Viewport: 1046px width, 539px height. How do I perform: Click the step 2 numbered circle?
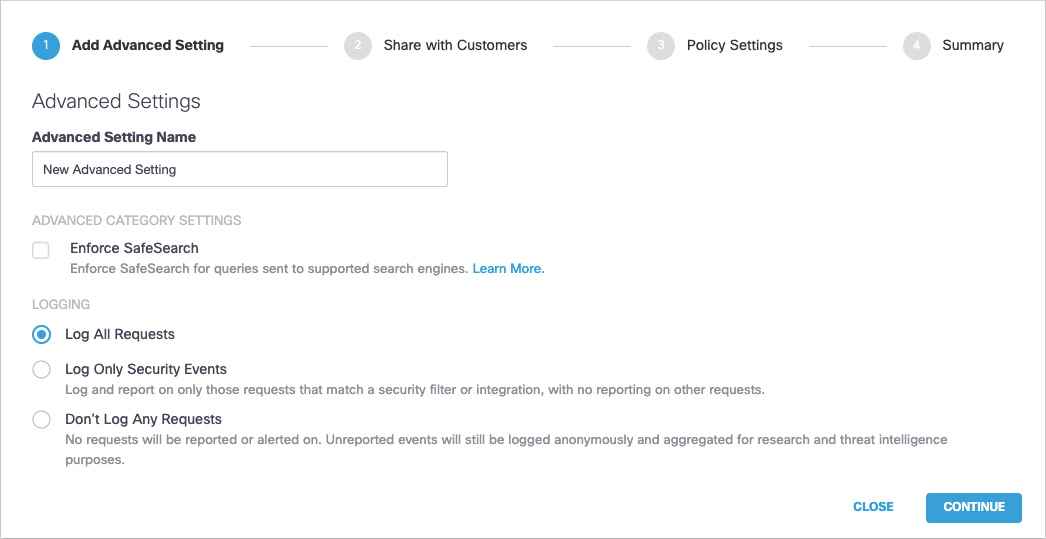(357, 46)
